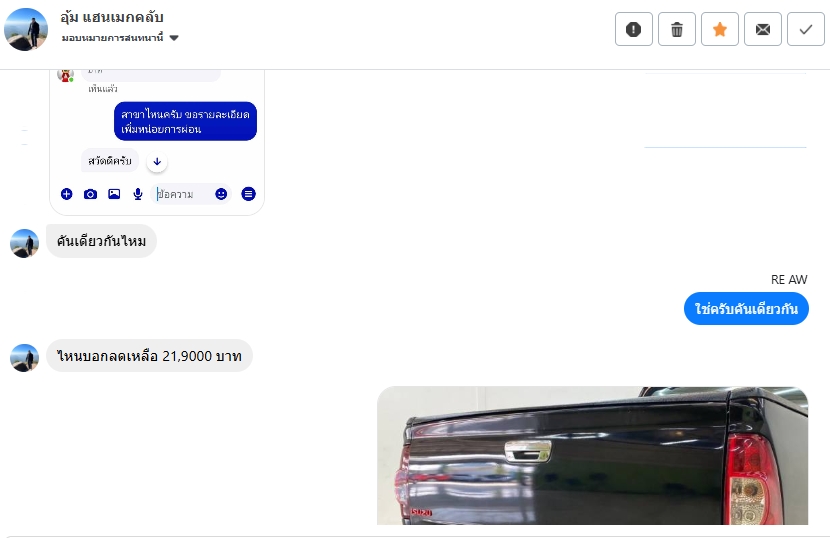Viewport: 830px width, 538px height.
Task: Mark conversation as spam with exclamation icon
Action: pyautogui.click(x=634, y=29)
